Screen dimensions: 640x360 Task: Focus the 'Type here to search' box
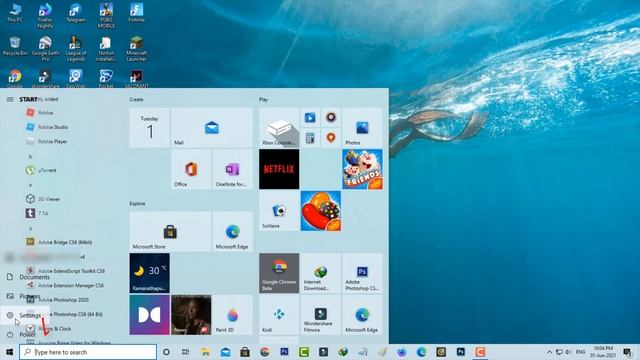click(x=88, y=352)
